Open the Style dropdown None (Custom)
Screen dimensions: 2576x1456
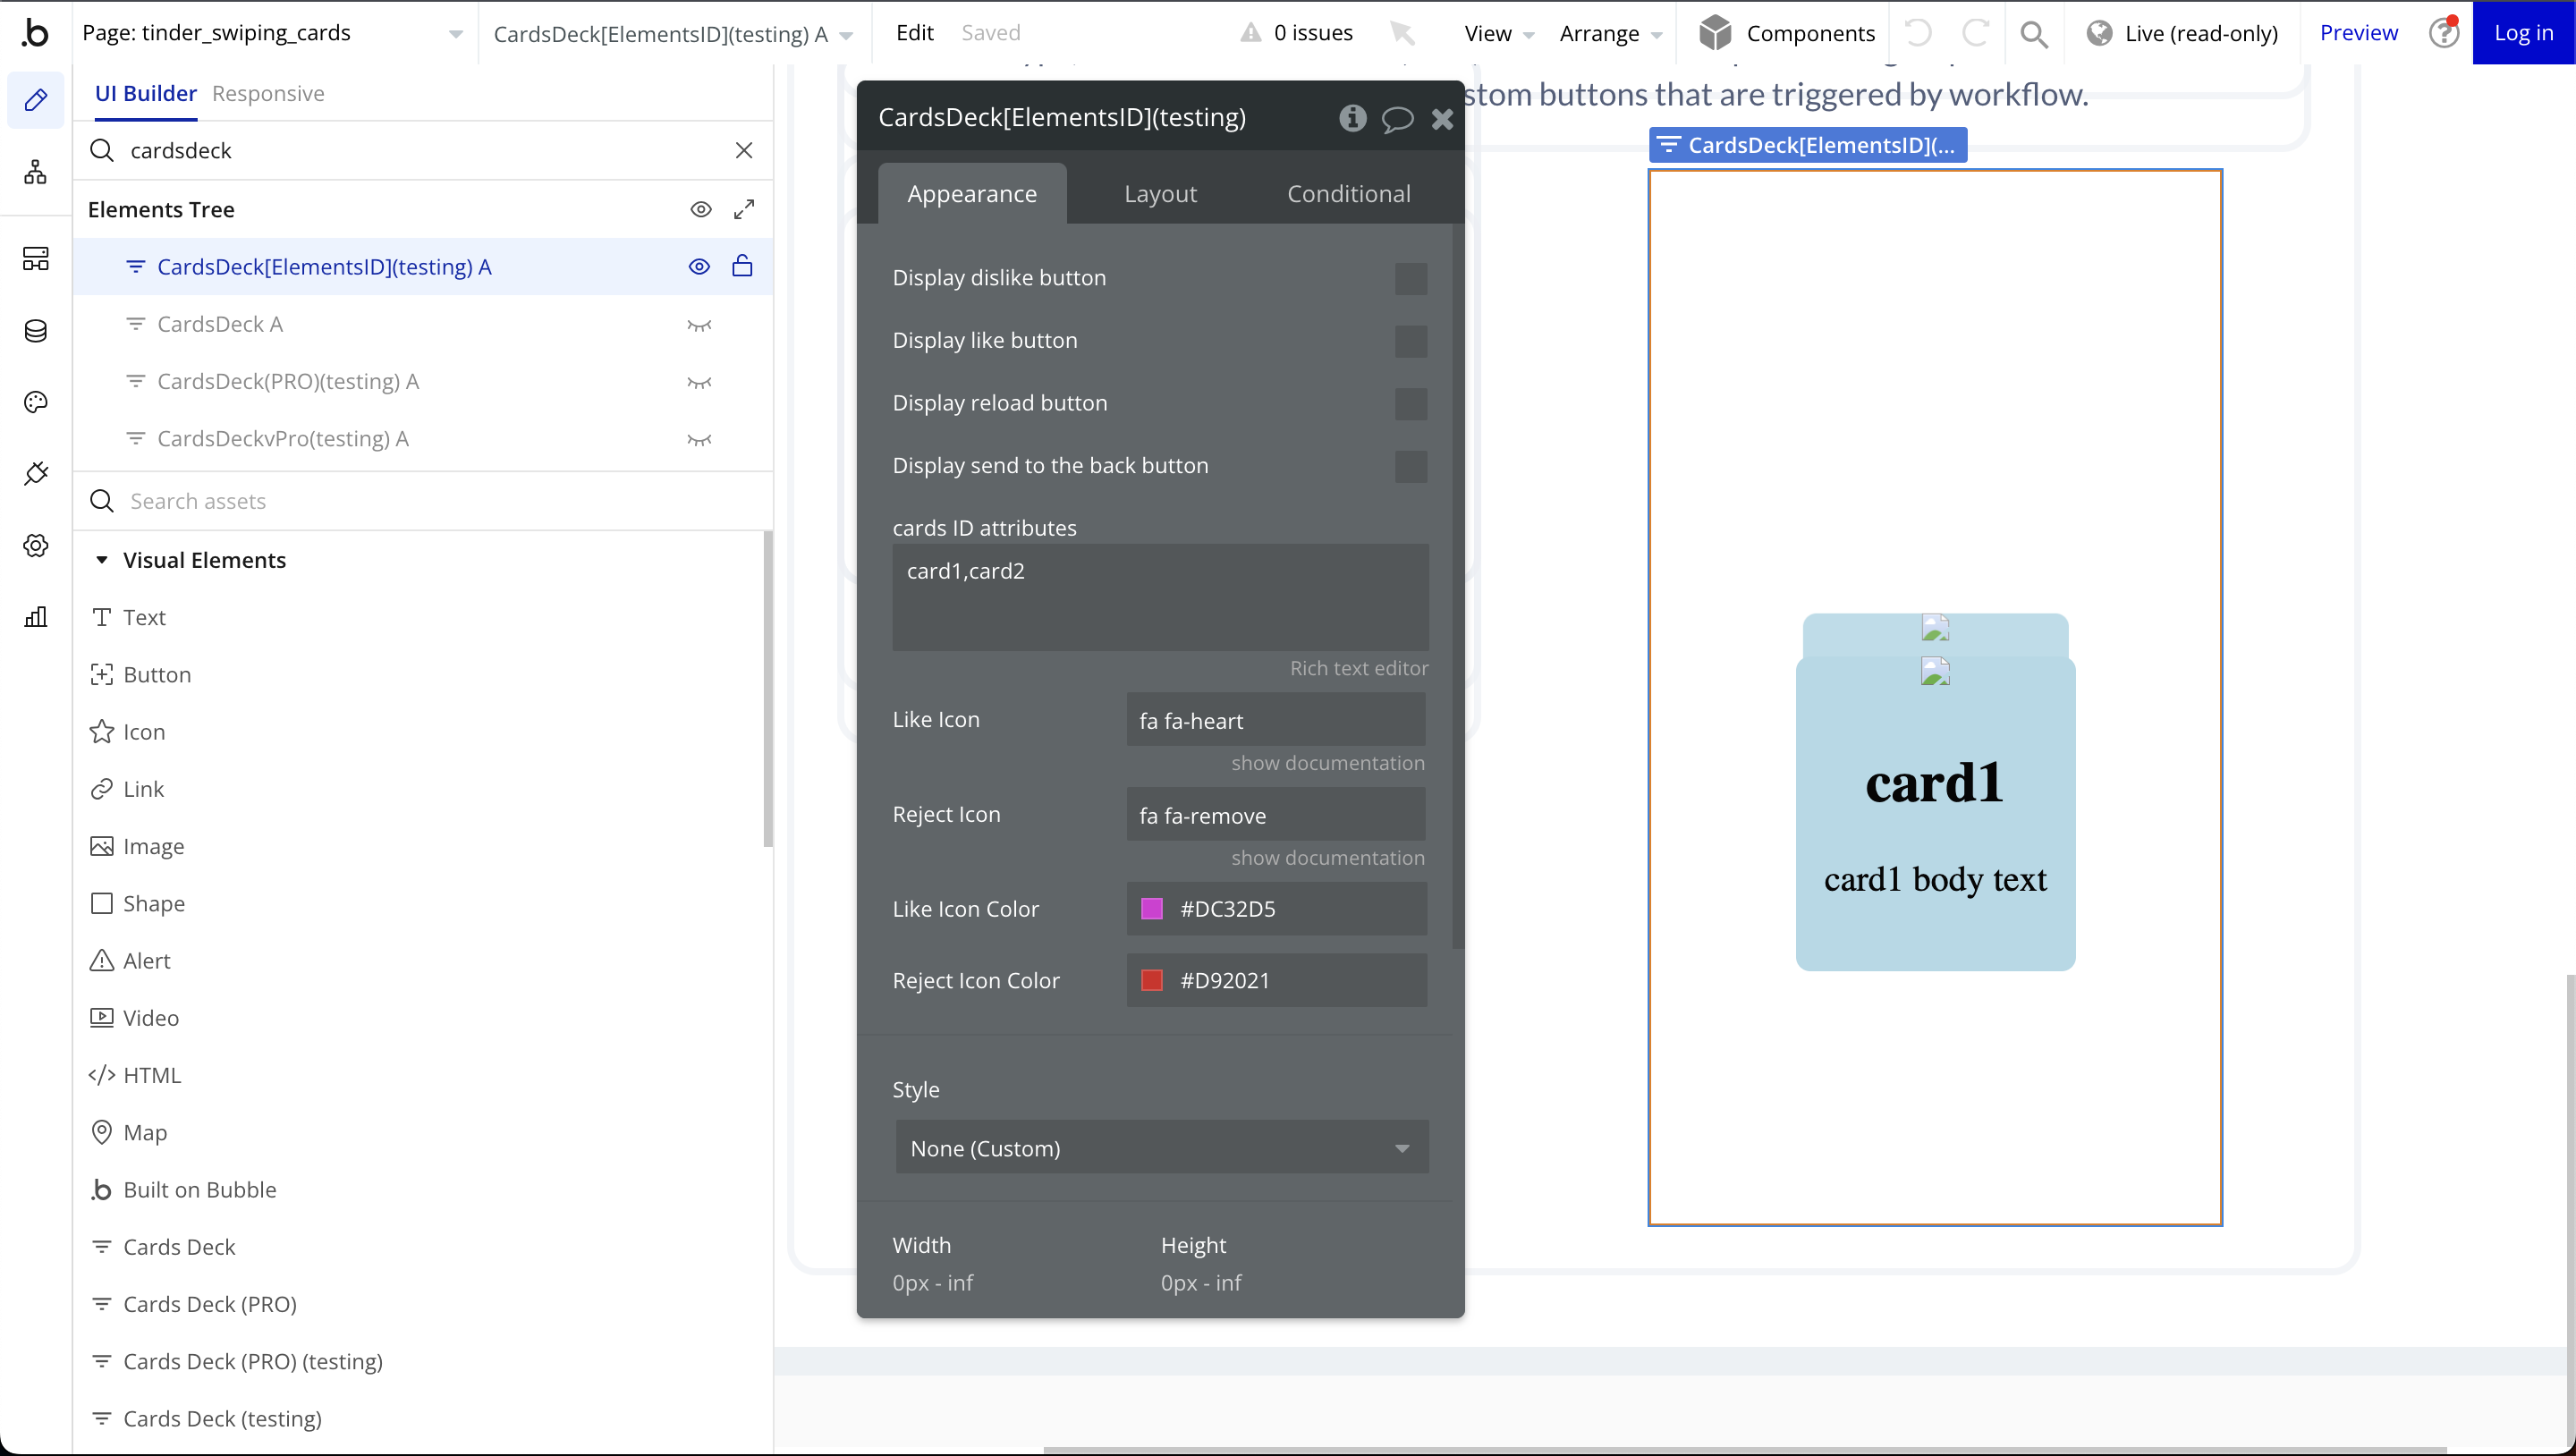point(1161,1148)
